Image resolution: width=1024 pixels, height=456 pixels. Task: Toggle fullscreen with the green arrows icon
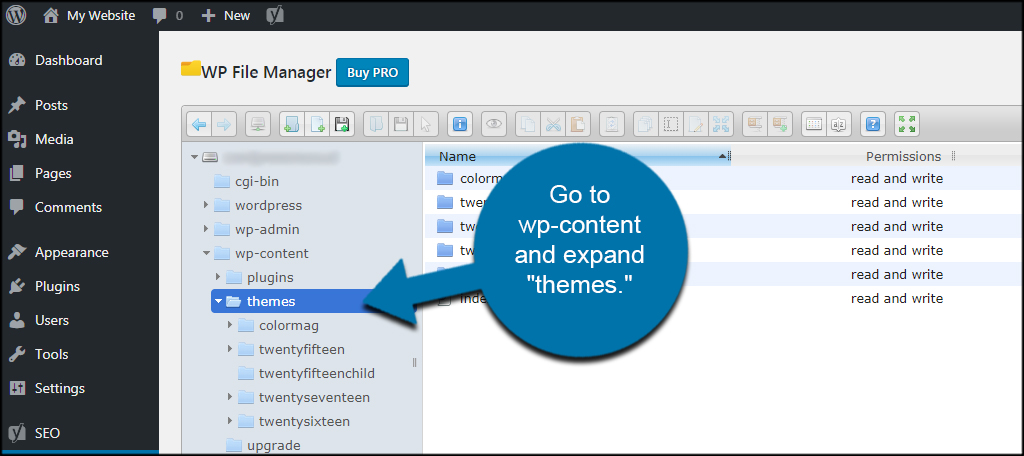click(x=907, y=123)
